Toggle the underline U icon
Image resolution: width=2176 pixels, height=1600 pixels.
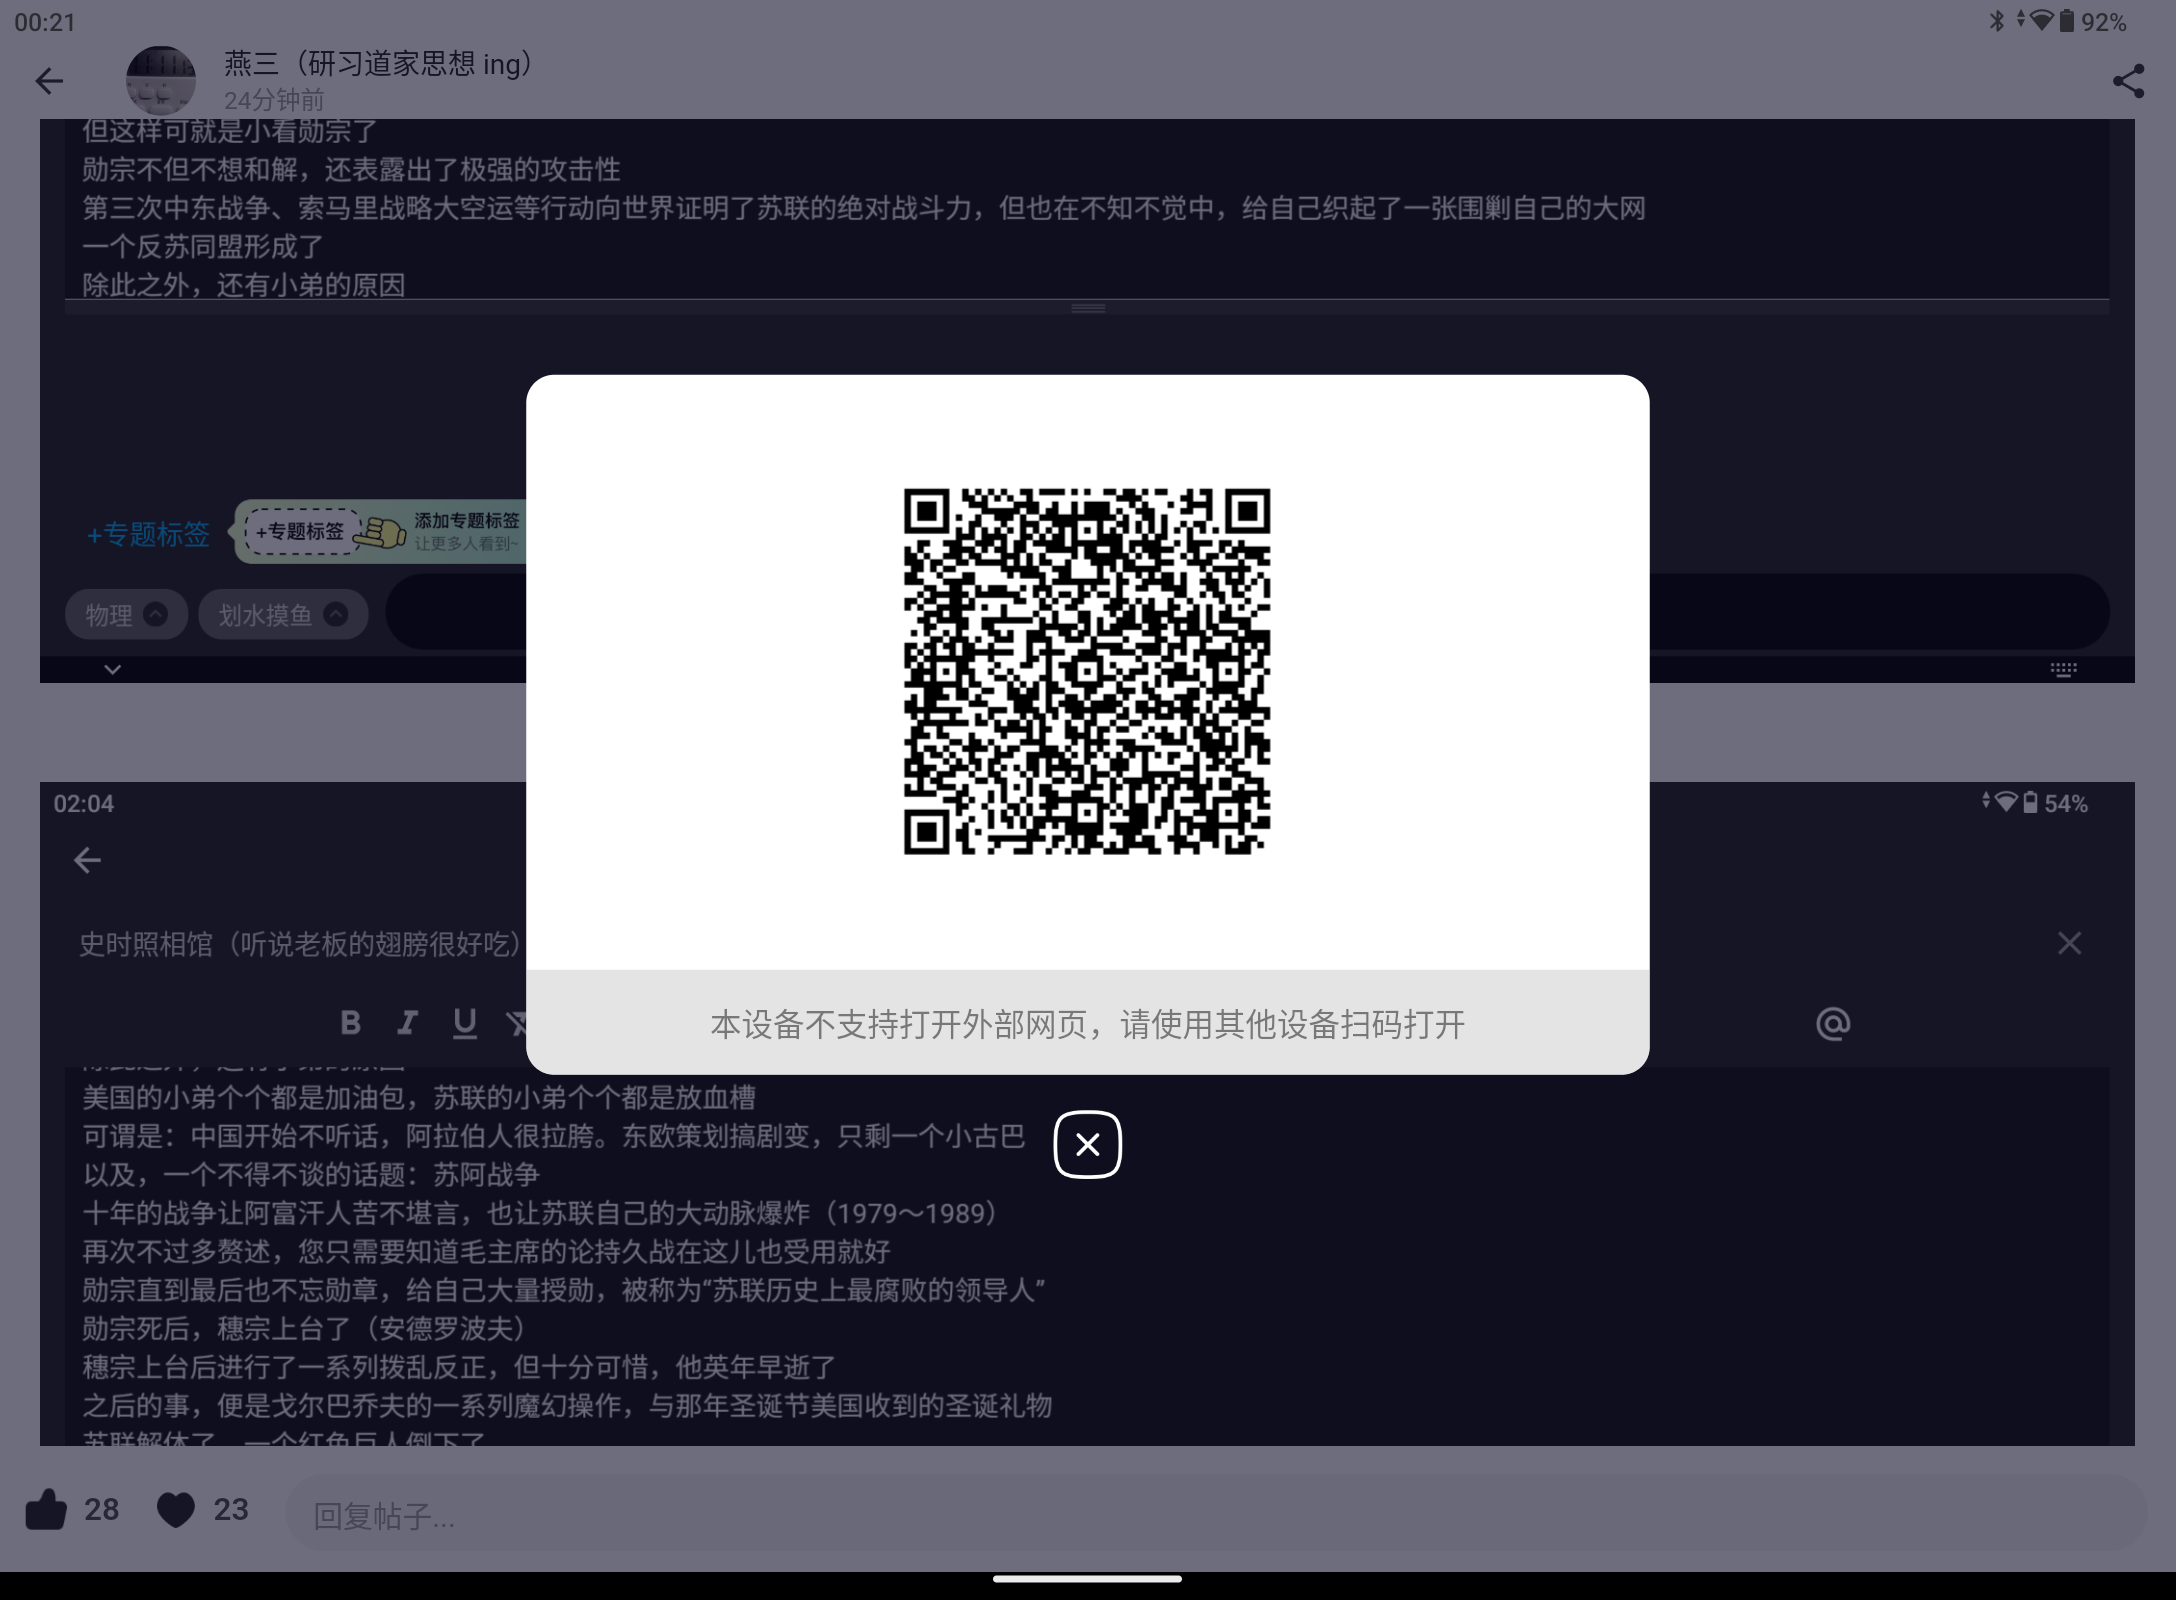coord(464,1022)
